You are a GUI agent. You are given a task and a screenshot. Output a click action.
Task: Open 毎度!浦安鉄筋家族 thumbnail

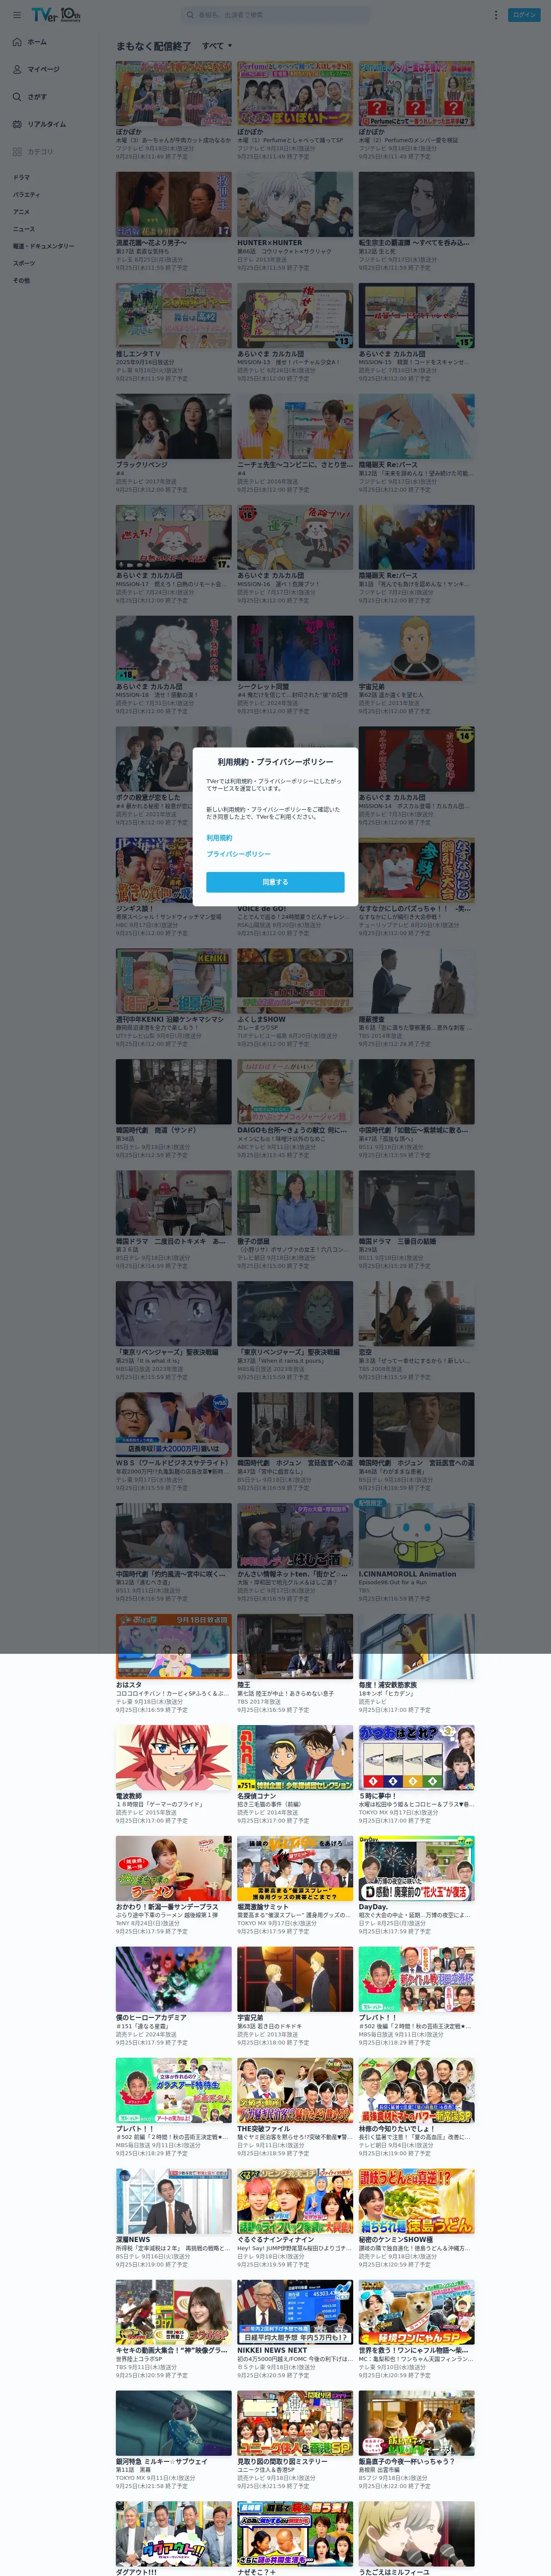[417, 1647]
